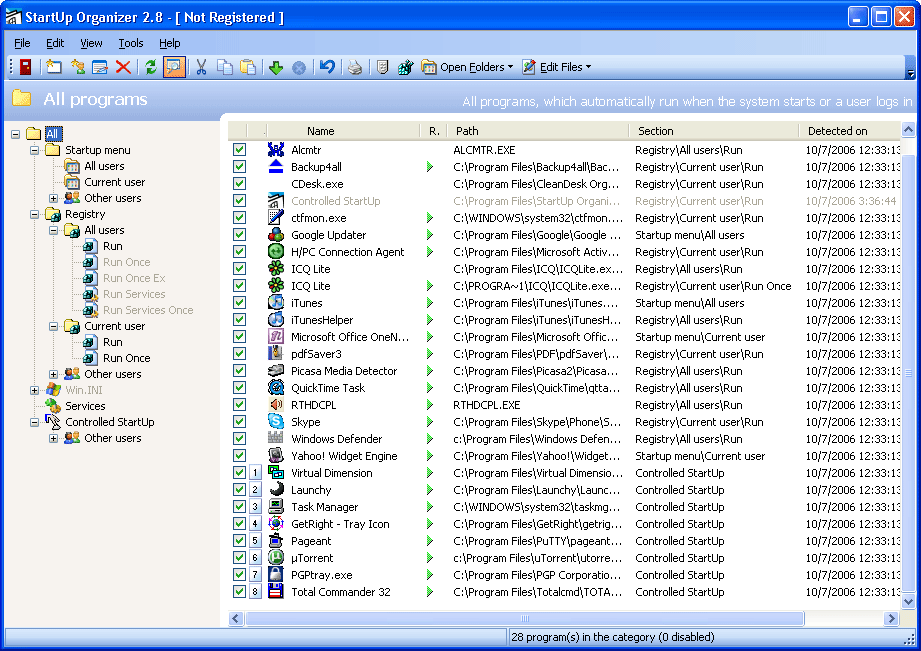Toggle the highlighted magnifier details toolbar icon
This screenshot has width=921, height=651.
[x=173, y=67]
